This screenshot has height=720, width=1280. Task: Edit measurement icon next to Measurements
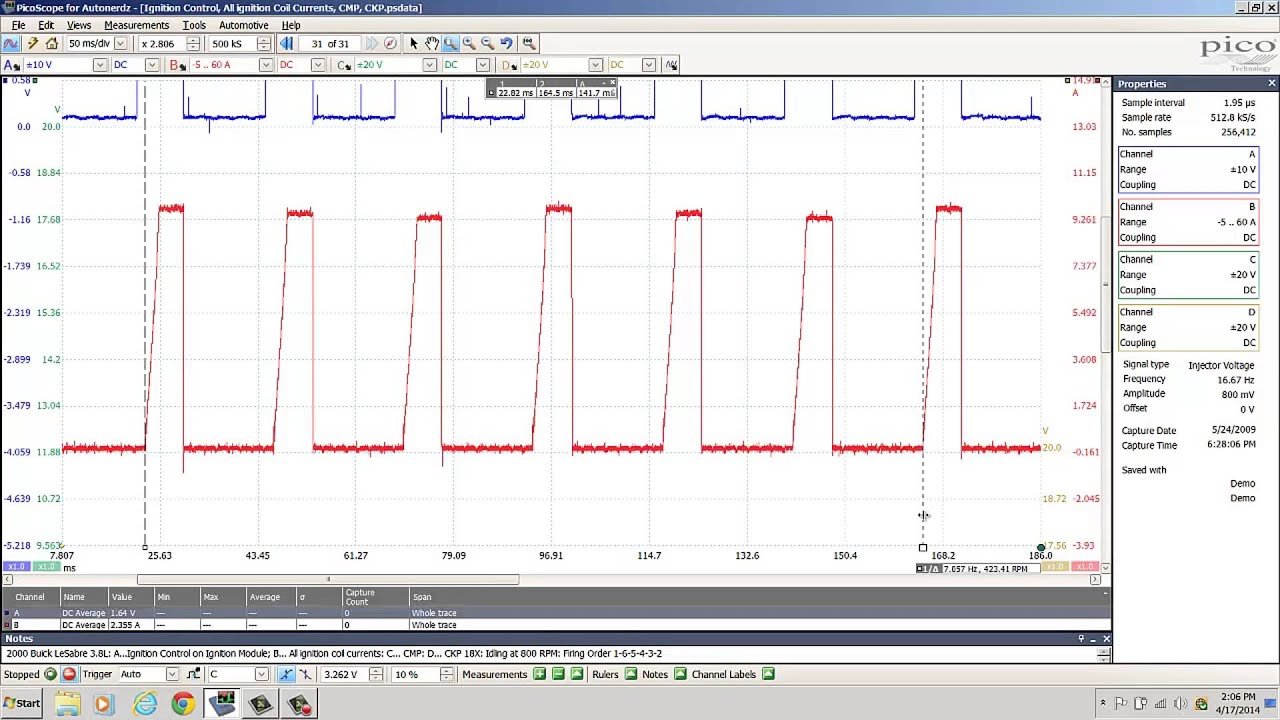pos(577,675)
